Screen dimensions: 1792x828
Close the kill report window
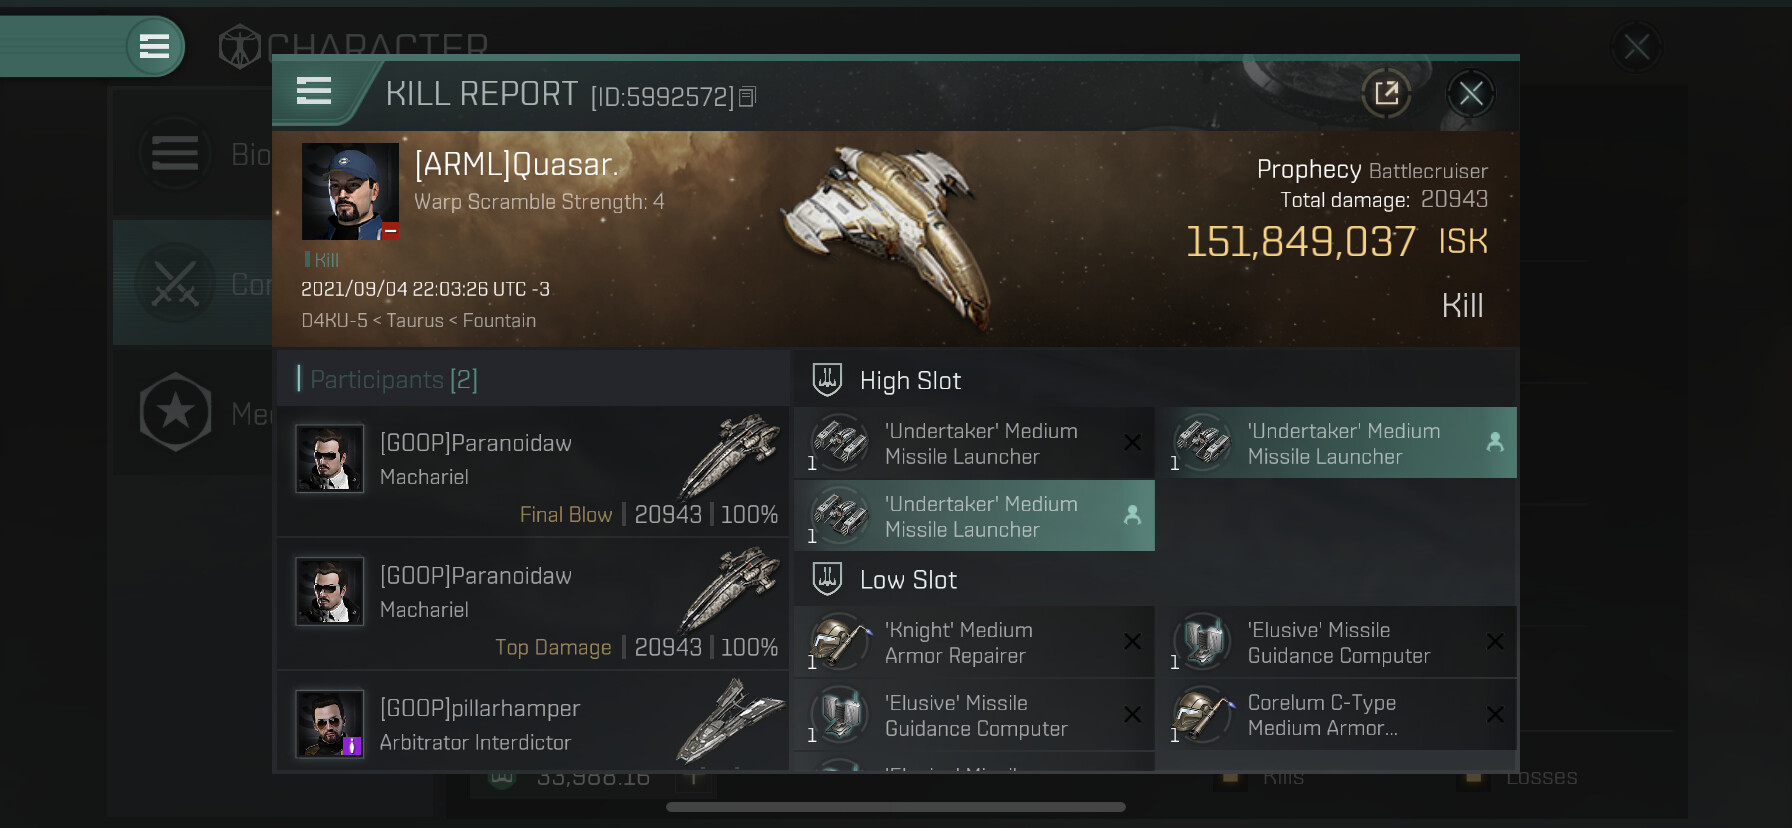pyautogui.click(x=1470, y=94)
